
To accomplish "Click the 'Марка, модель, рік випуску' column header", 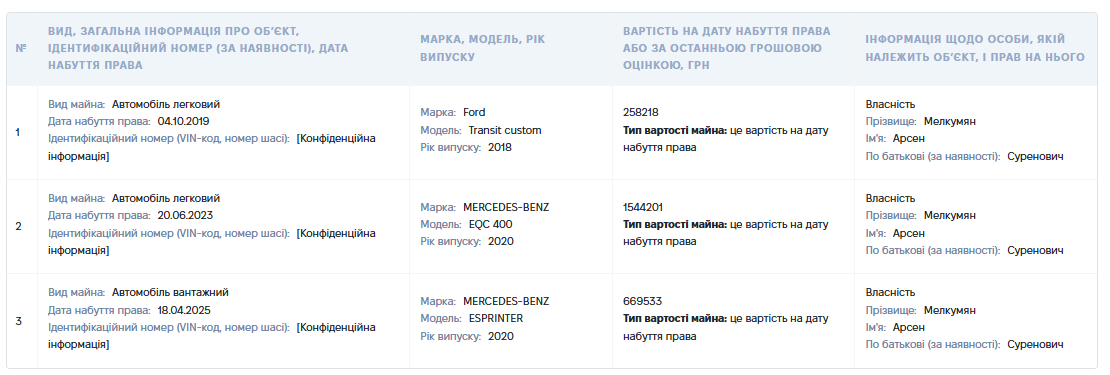I will 483,47.
